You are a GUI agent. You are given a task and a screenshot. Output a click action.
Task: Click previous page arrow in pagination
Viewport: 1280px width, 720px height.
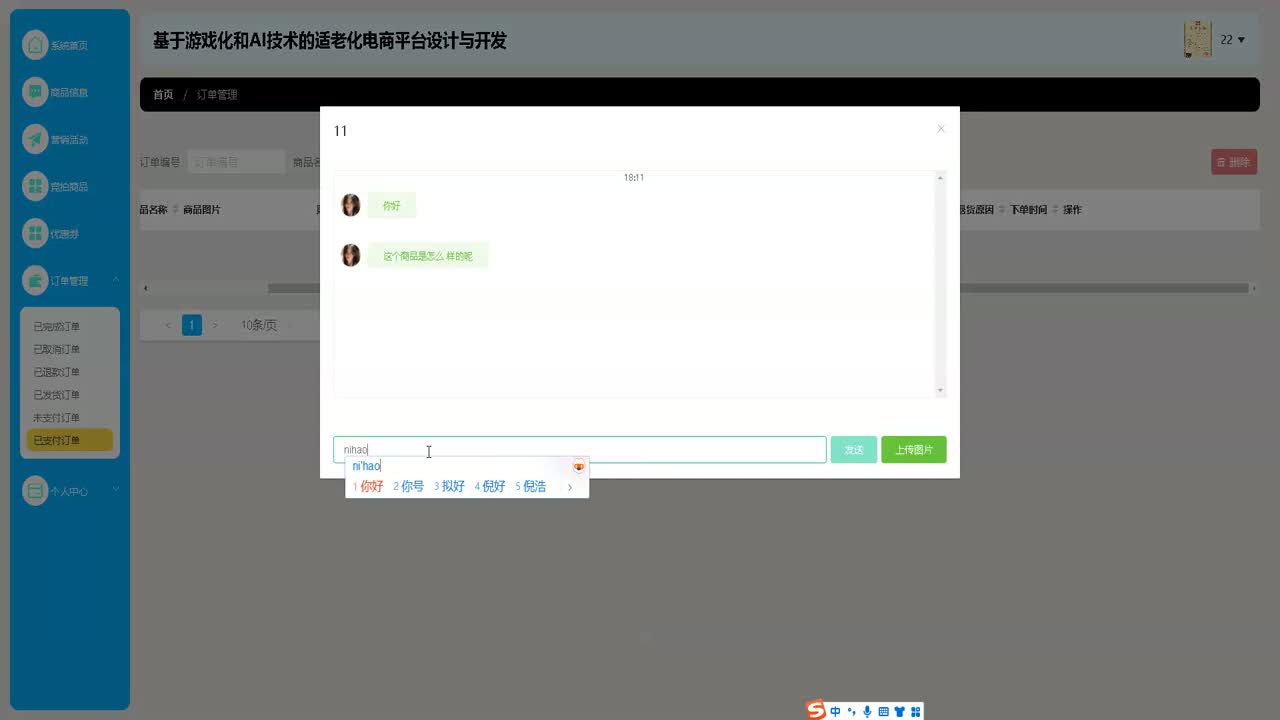(168, 325)
